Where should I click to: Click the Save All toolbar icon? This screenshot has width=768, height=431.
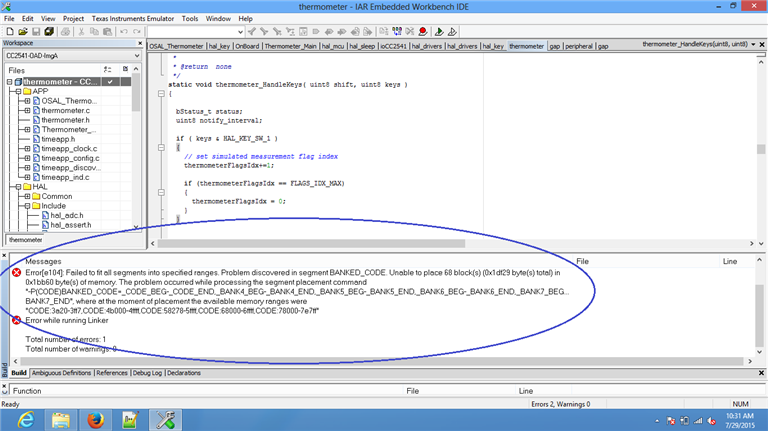coord(49,31)
